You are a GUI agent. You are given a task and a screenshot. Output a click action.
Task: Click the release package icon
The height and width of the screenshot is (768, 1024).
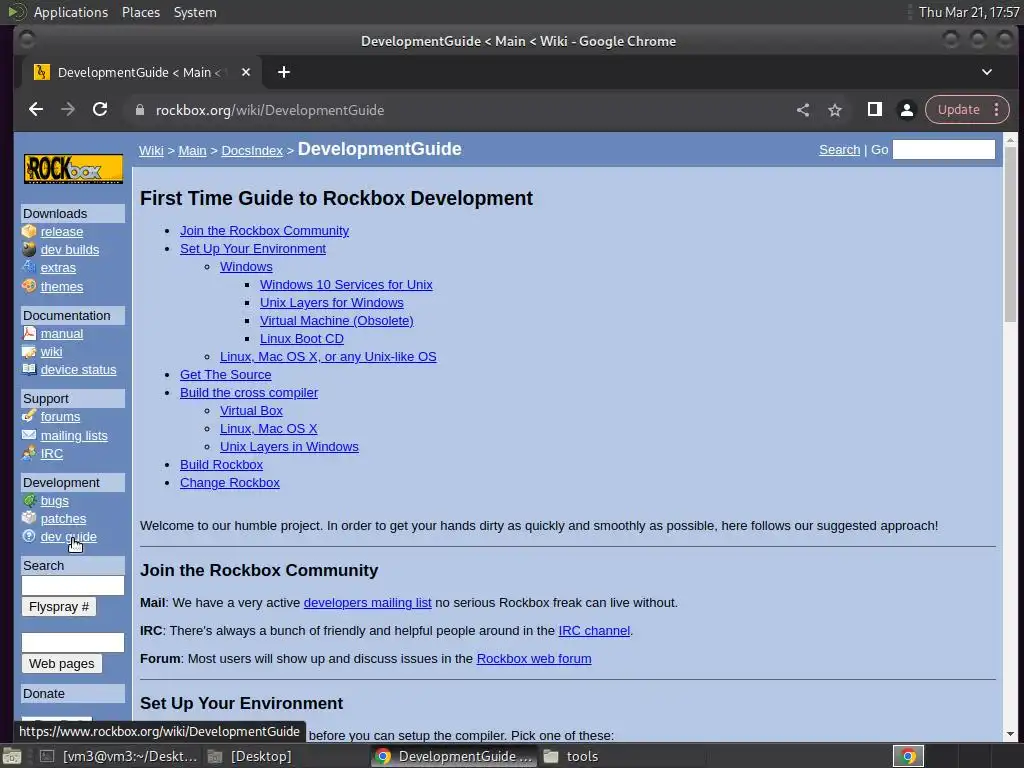[x=29, y=231]
